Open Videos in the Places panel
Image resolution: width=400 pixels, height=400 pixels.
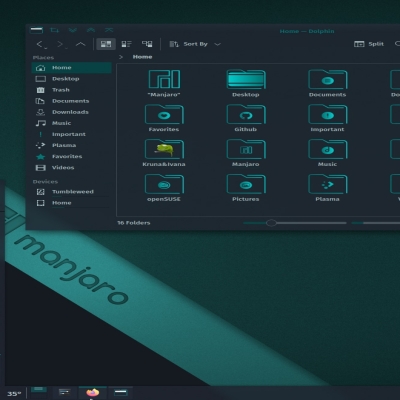point(72,167)
